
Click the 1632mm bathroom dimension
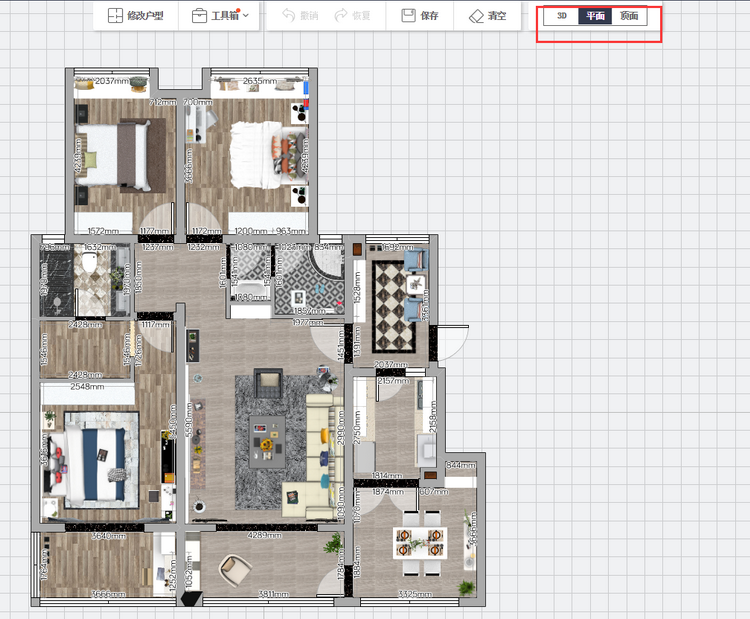click(x=100, y=247)
